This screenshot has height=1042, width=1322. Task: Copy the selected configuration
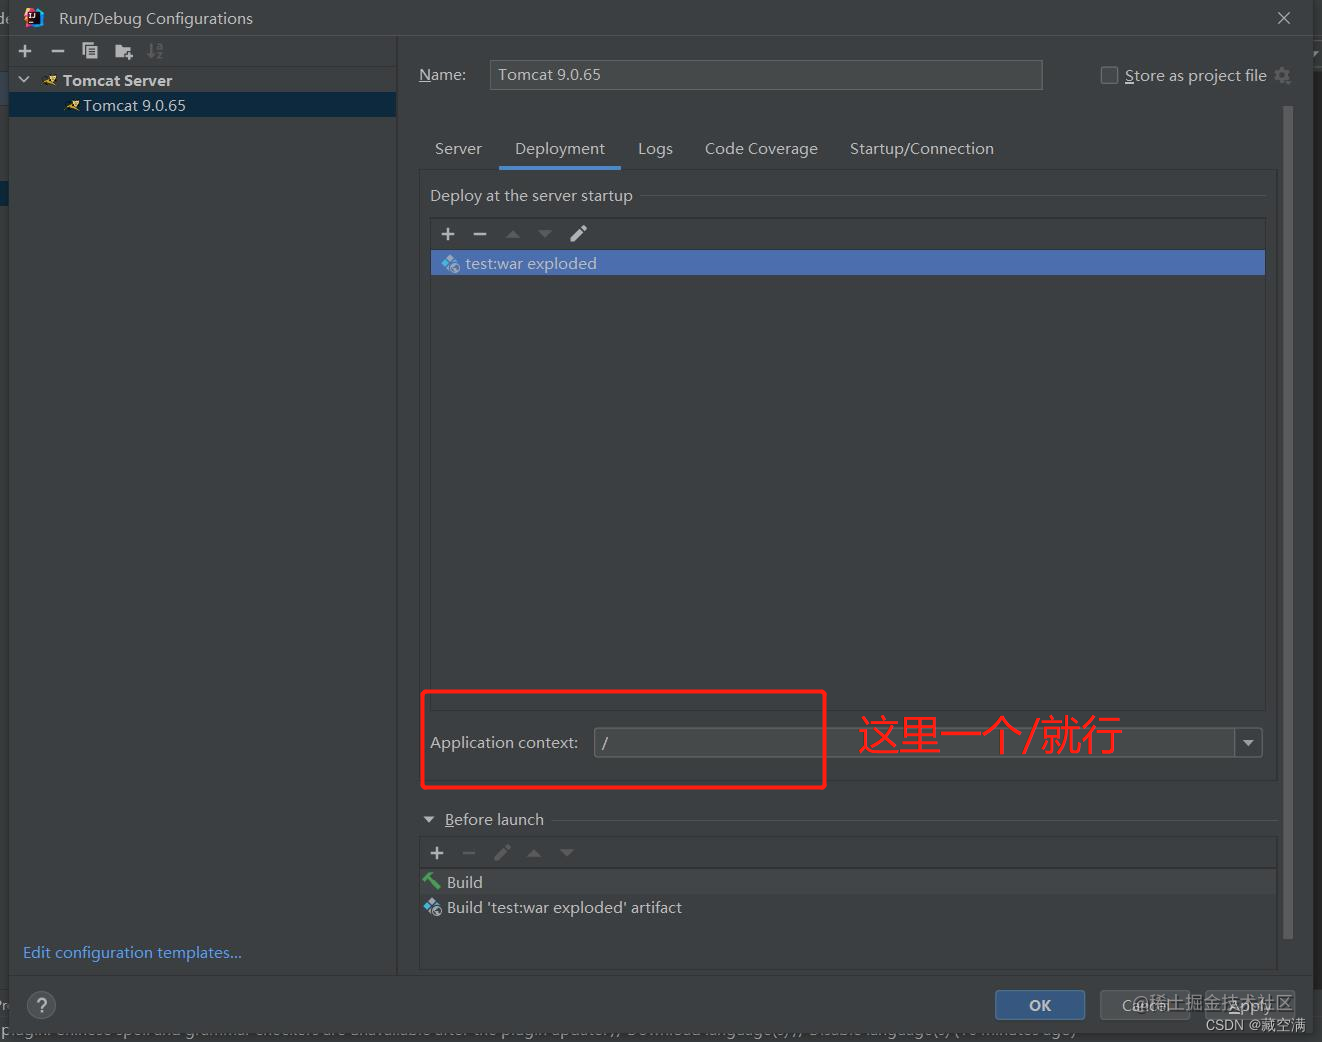90,51
